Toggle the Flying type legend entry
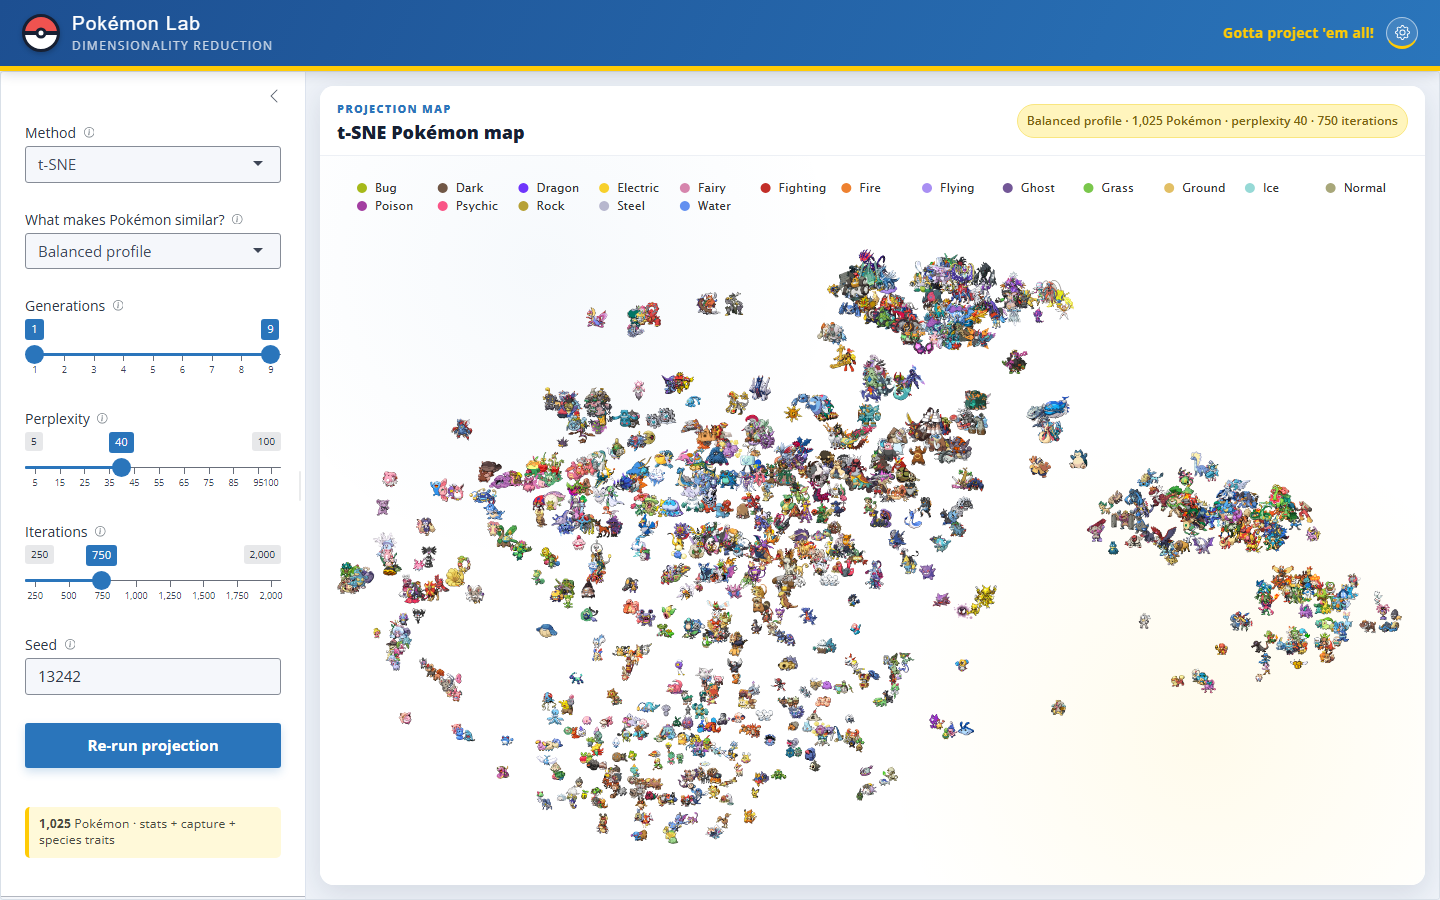 pyautogui.click(x=948, y=188)
